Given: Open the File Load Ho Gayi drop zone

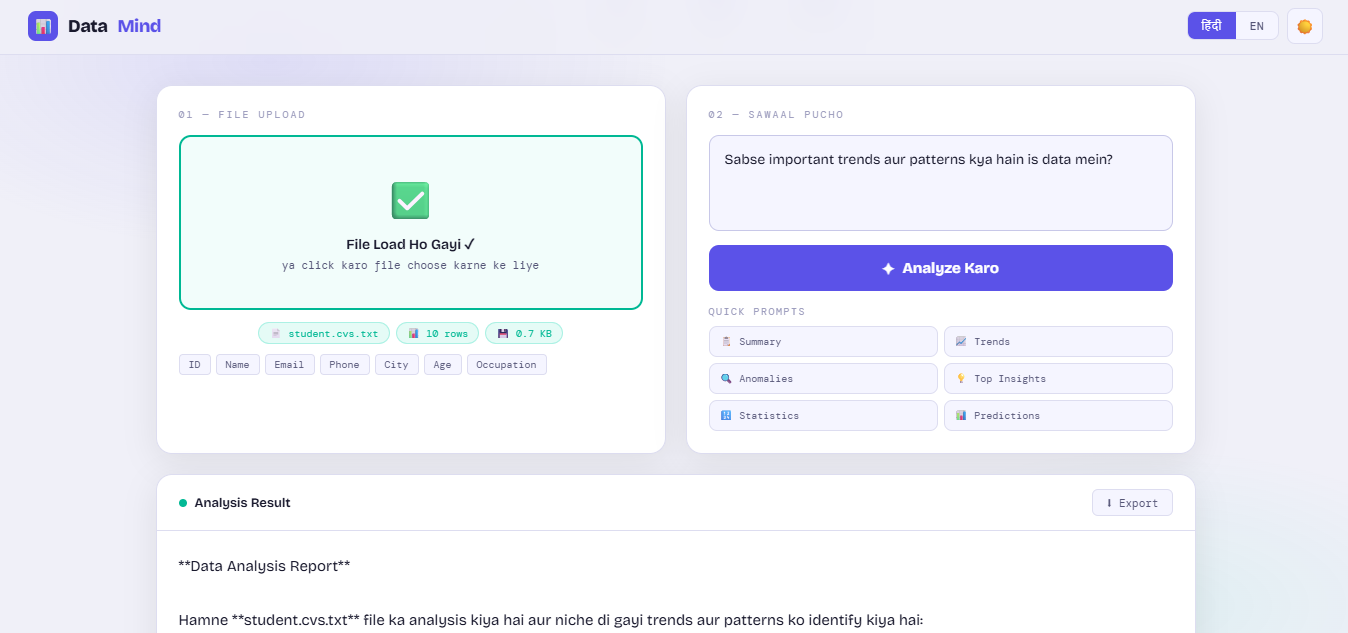Looking at the screenshot, I should pos(410,223).
